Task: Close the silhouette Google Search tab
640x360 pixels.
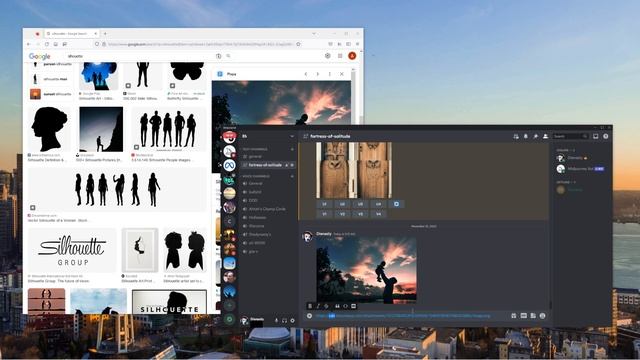Action: [x=96, y=33]
